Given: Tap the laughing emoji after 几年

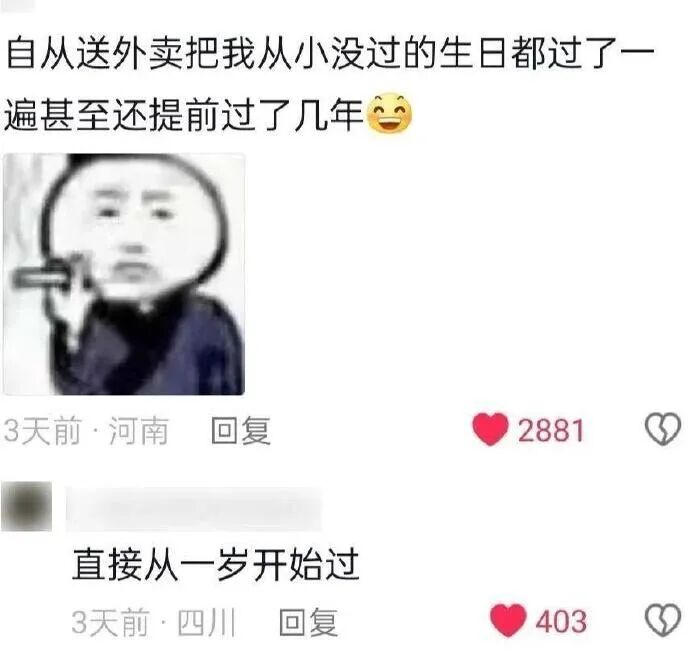Looking at the screenshot, I should (x=389, y=113).
